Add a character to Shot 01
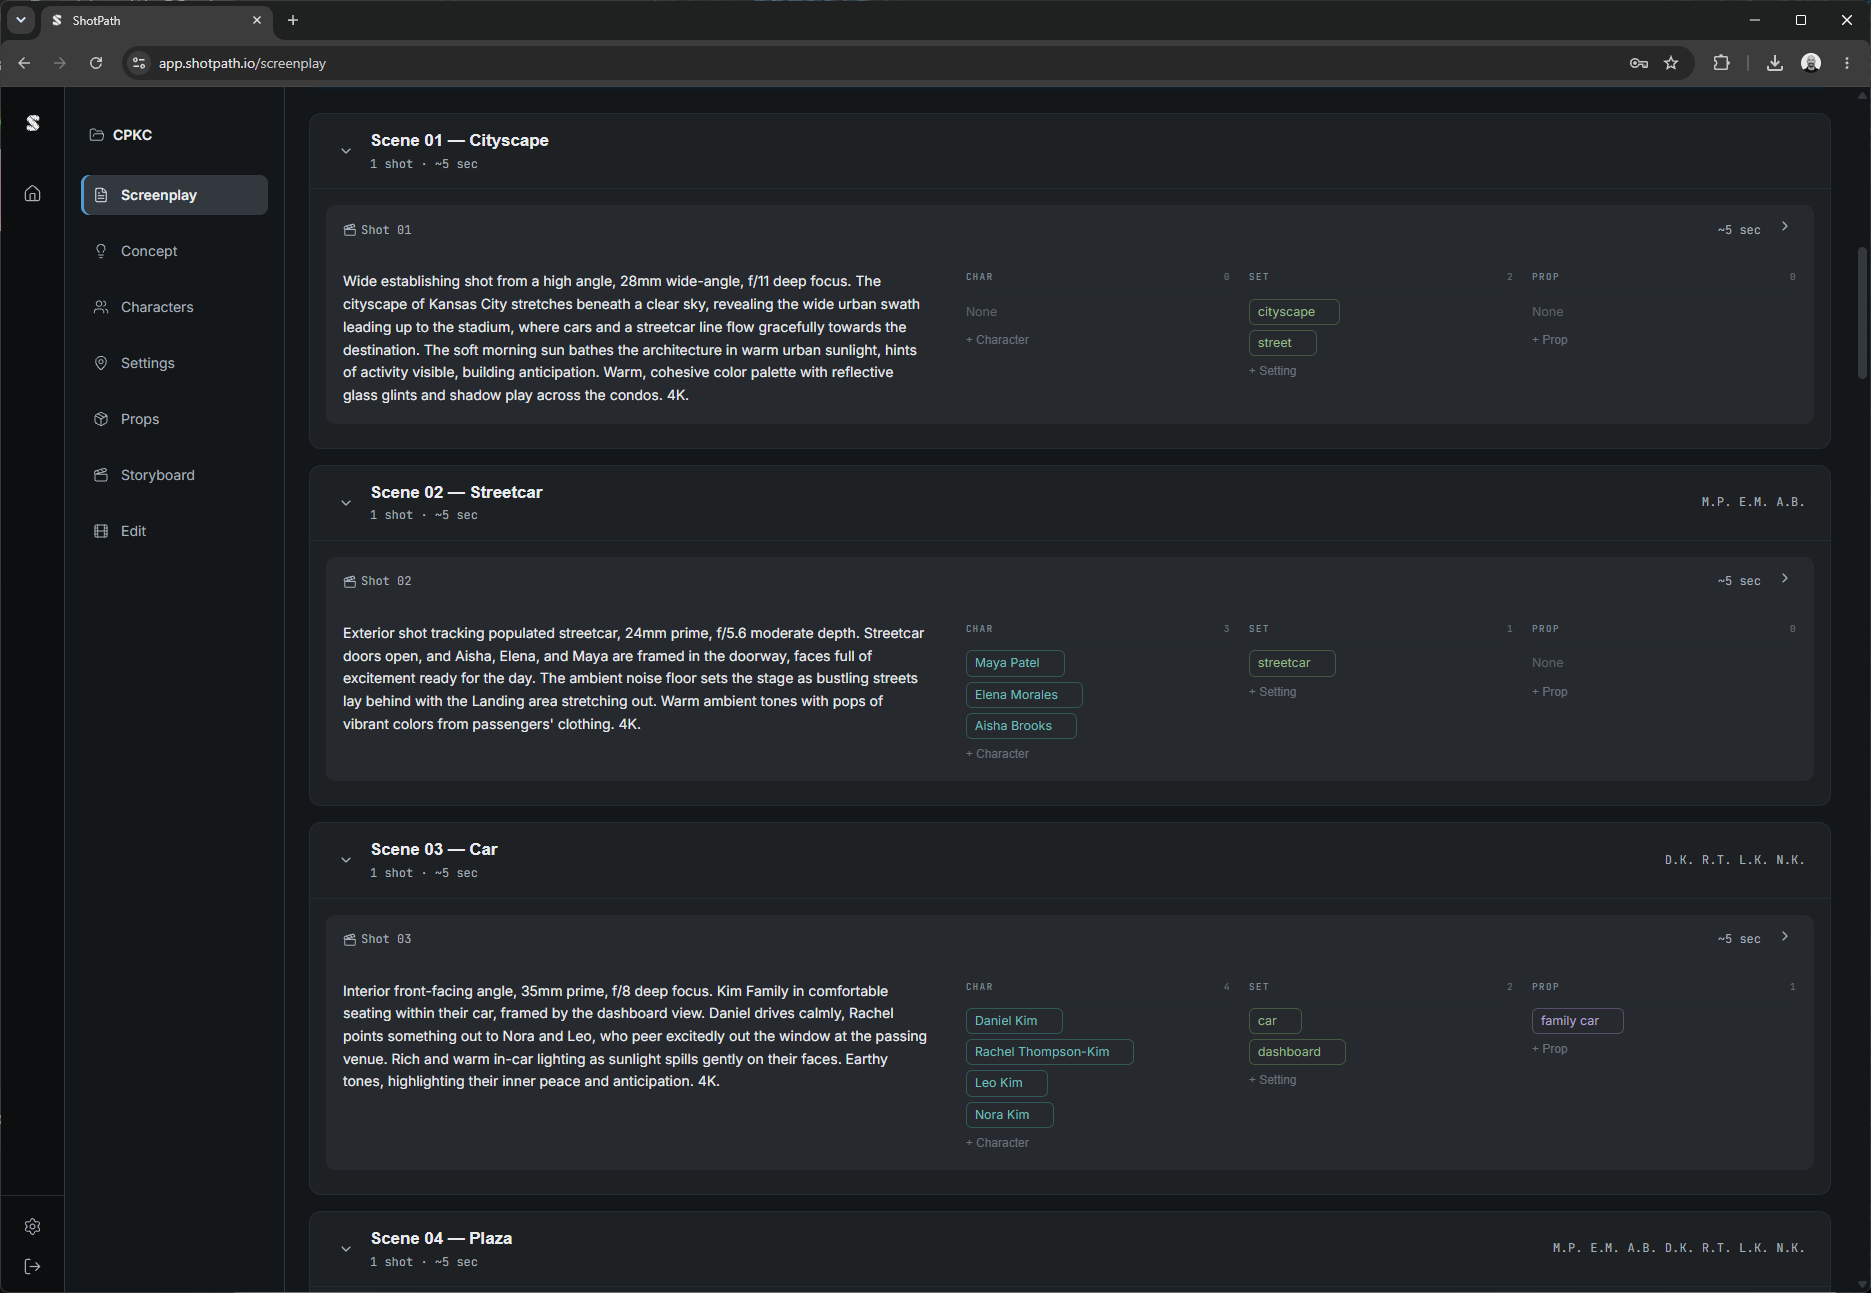The width and height of the screenshot is (1871, 1293). (x=997, y=340)
